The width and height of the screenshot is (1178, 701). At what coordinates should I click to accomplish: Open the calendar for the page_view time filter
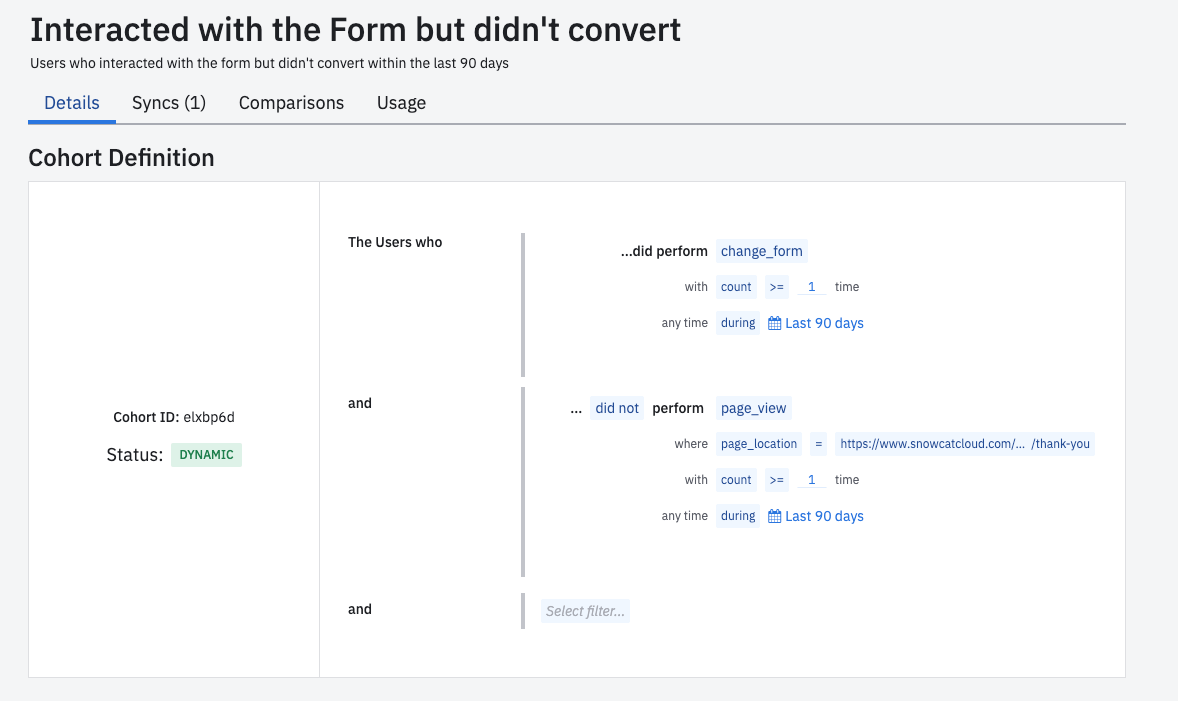click(815, 515)
